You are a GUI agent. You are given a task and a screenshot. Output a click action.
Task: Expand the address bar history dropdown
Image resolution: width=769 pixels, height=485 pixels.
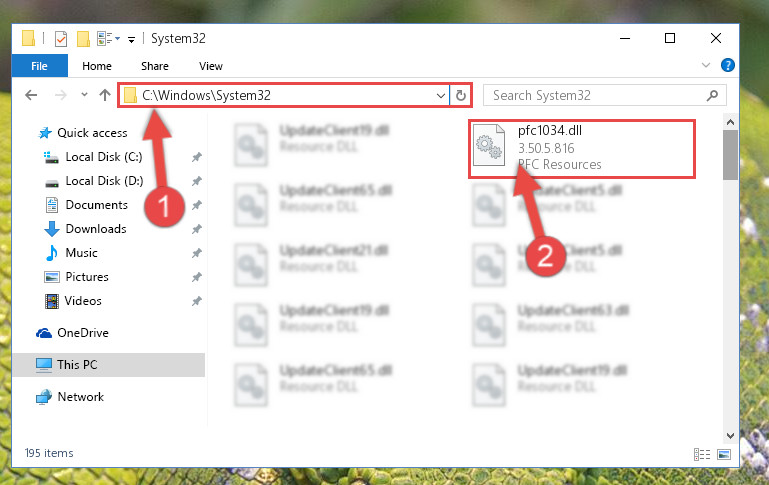(440, 95)
